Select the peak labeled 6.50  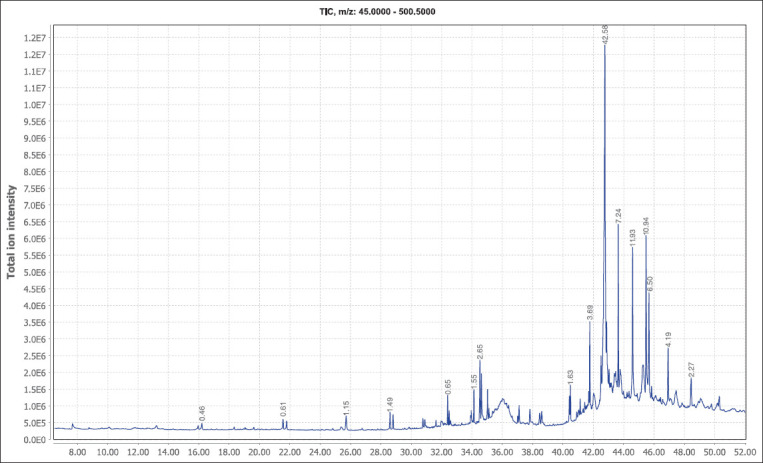(x=650, y=284)
